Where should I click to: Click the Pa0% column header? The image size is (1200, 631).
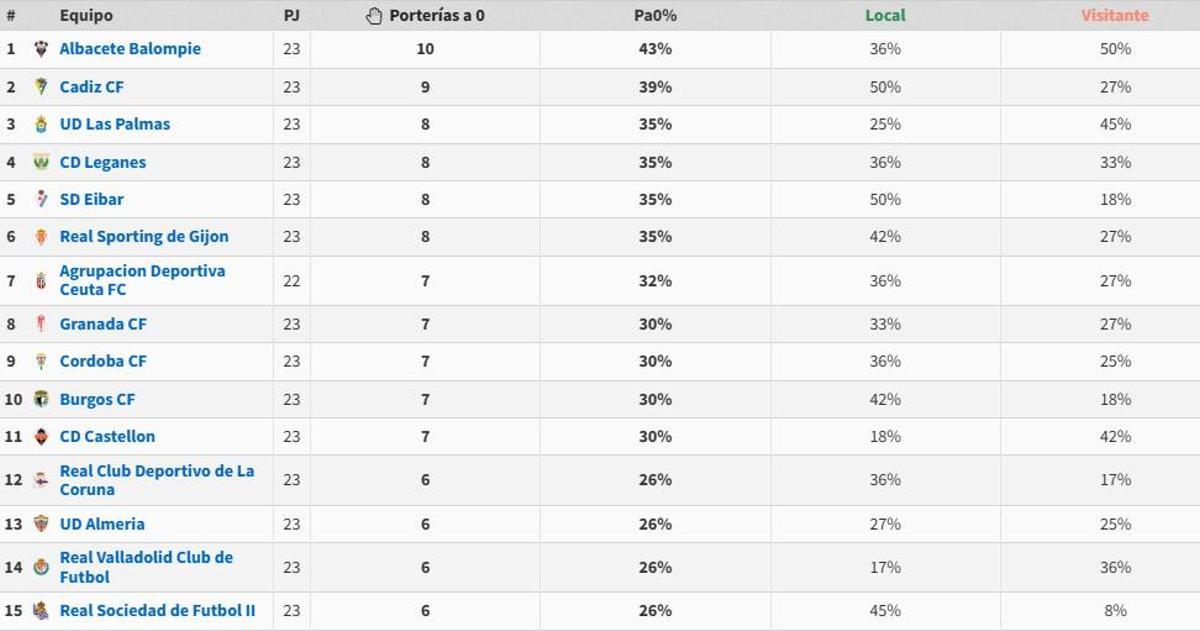(x=657, y=15)
